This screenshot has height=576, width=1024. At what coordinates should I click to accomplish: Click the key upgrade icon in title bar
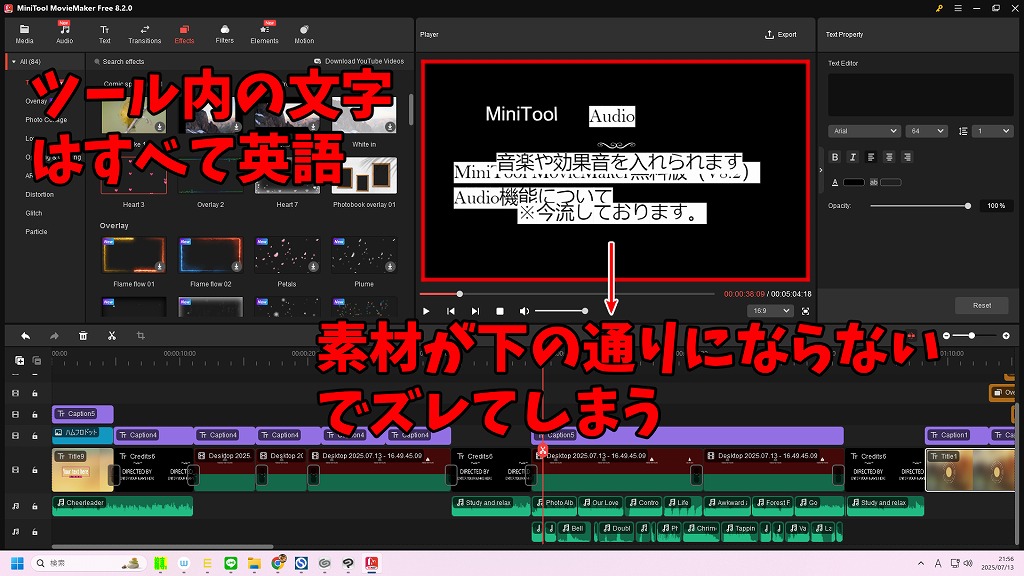click(939, 8)
